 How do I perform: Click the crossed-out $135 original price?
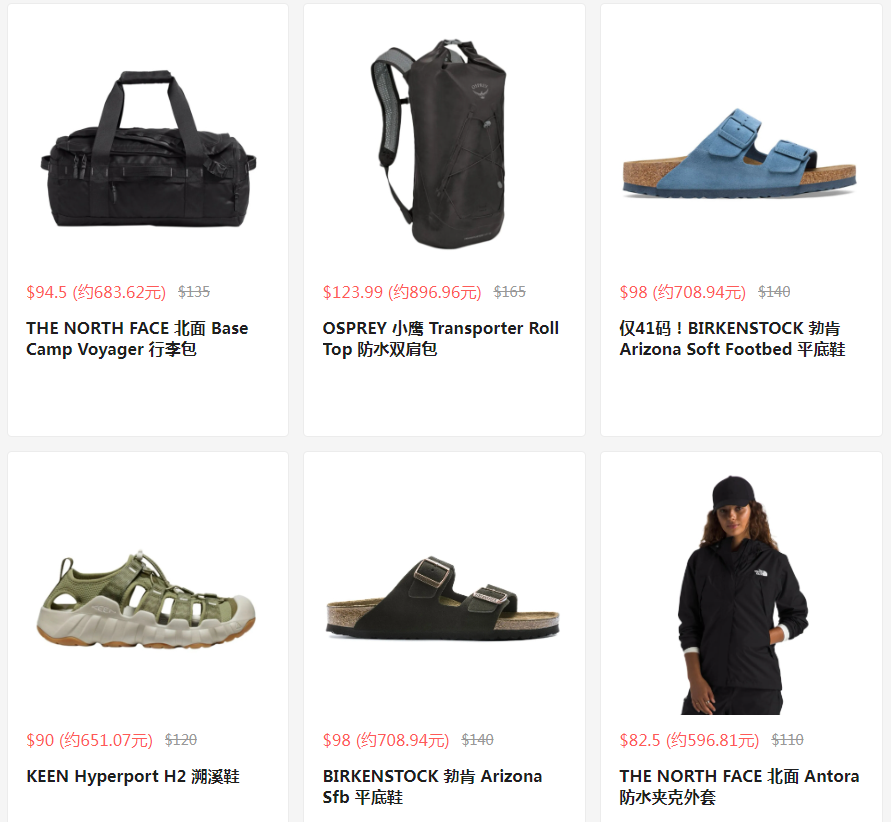click(194, 292)
